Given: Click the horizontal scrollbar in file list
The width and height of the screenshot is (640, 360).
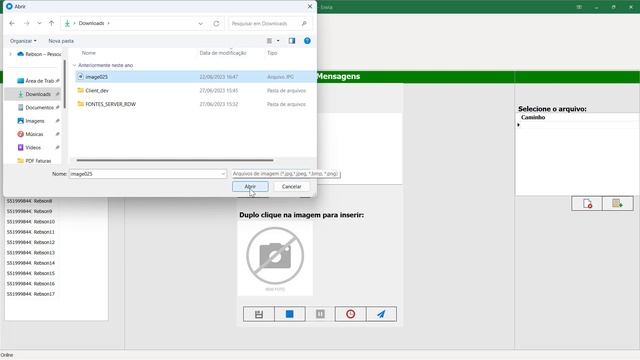Looking at the screenshot, I should (x=175, y=160).
